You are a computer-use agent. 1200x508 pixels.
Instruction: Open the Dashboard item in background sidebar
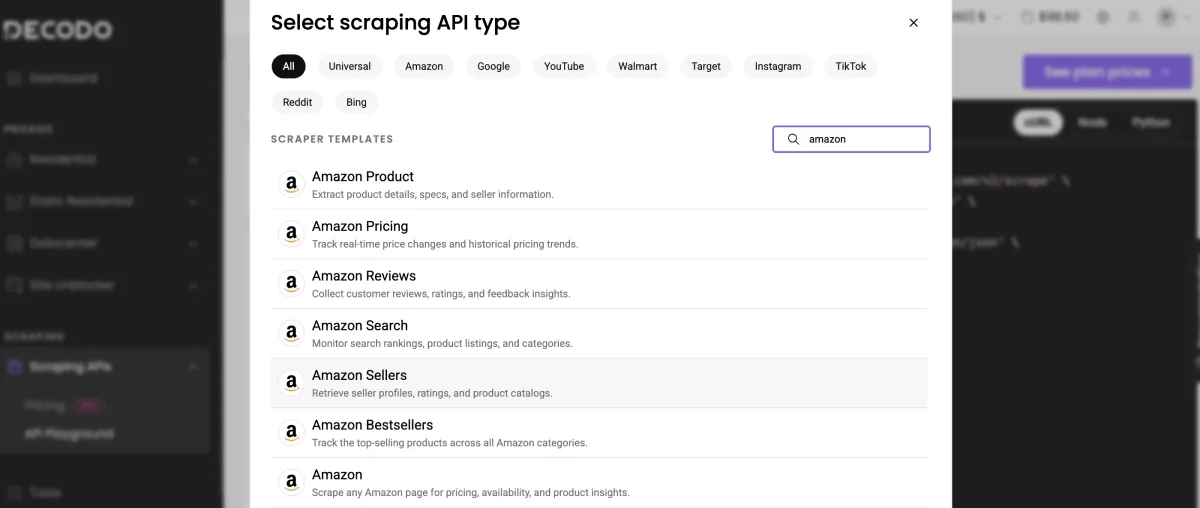click(63, 78)
